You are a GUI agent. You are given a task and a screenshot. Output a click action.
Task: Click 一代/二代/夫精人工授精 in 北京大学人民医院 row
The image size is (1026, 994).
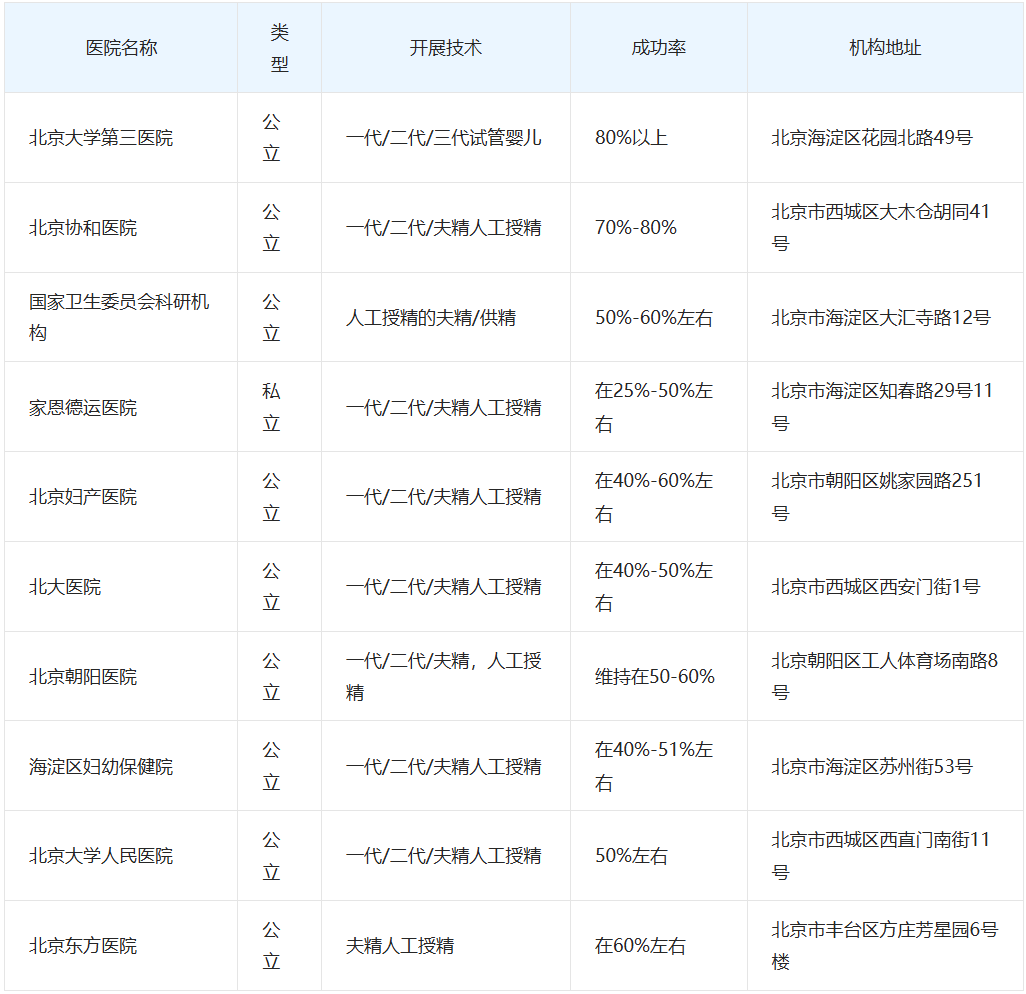pyautogui.click(x=444, y=856)
